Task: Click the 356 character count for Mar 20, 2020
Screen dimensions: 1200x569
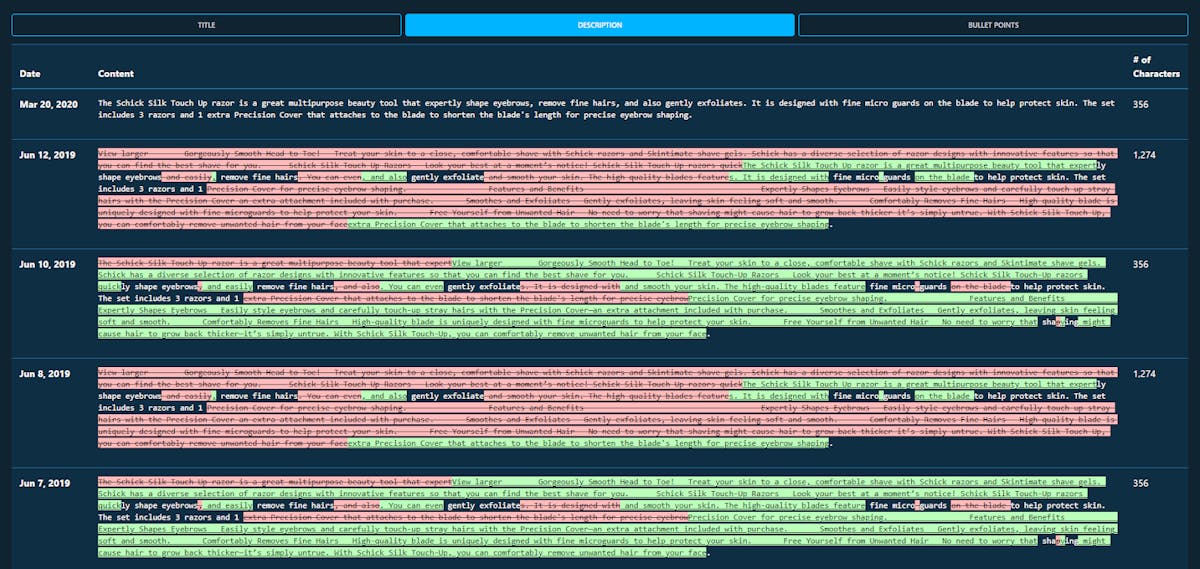Action: pos(1141,103)
